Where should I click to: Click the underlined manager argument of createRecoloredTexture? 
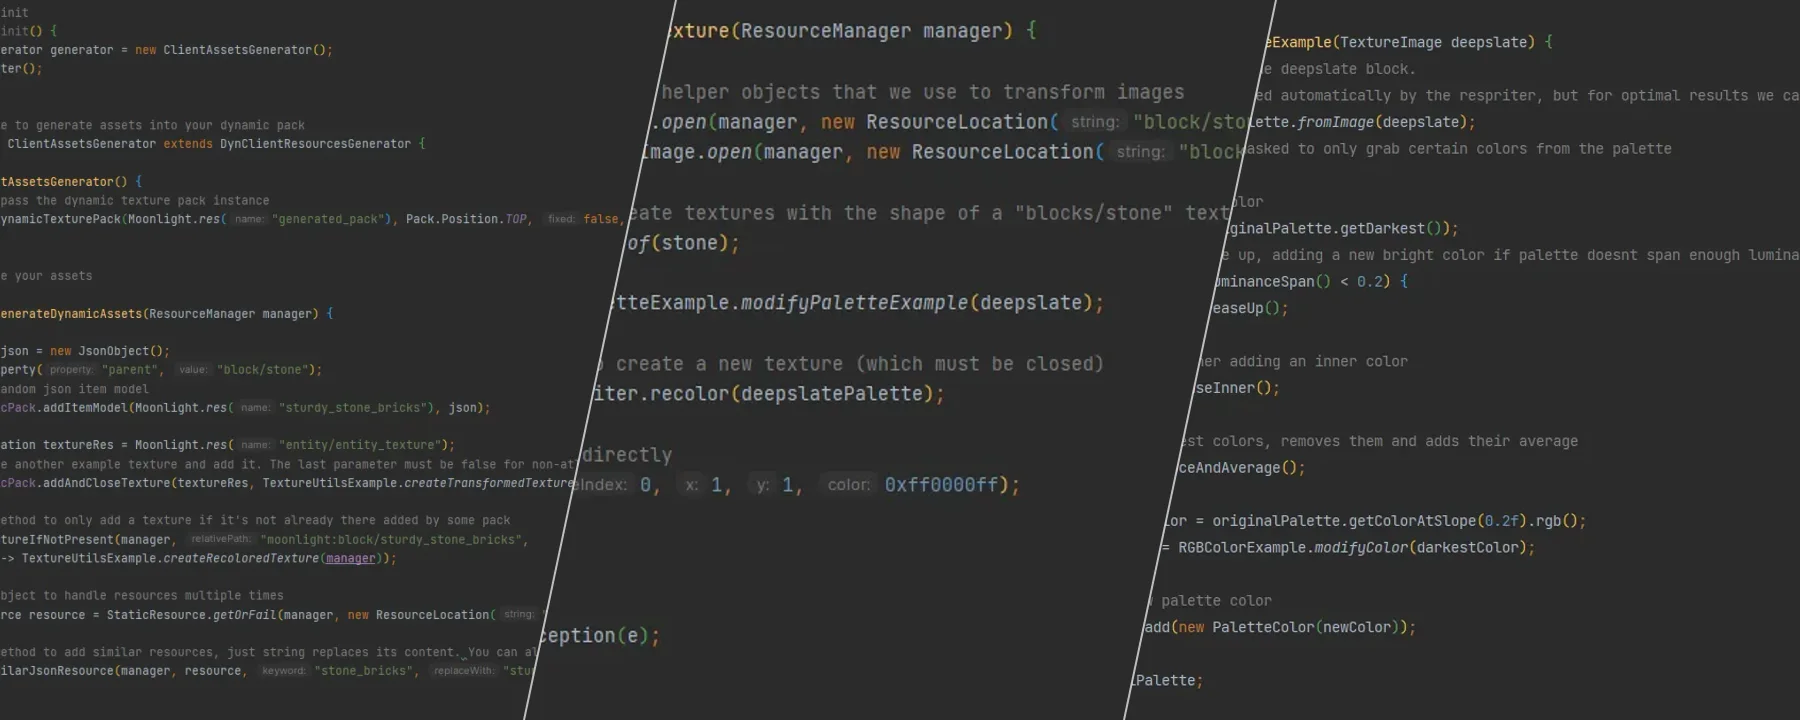(x=351, y=559)
